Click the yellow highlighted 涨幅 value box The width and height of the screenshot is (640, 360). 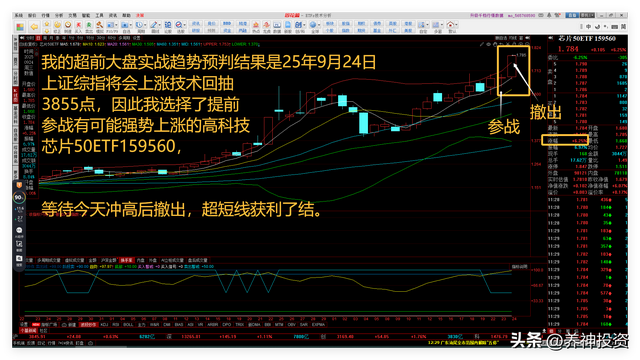[x=565, y=140]
